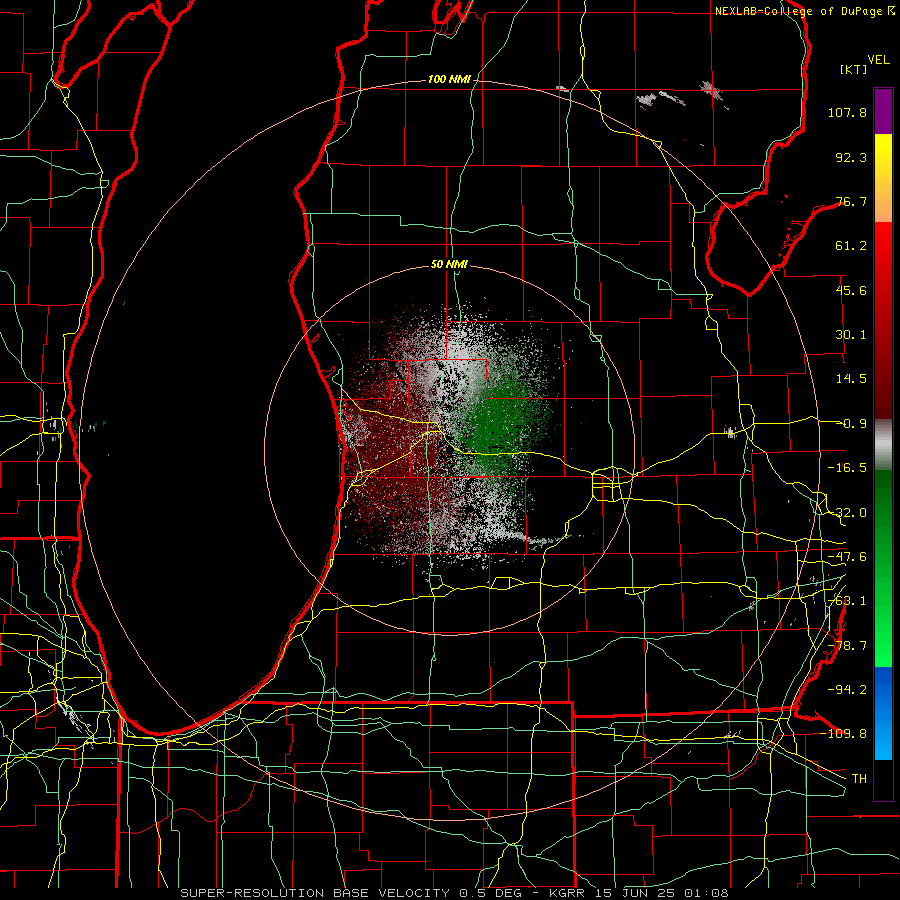Screen dimensions: 900x900
Task: Click the -0.9 velocity scale label
Action: pos(851,424)
